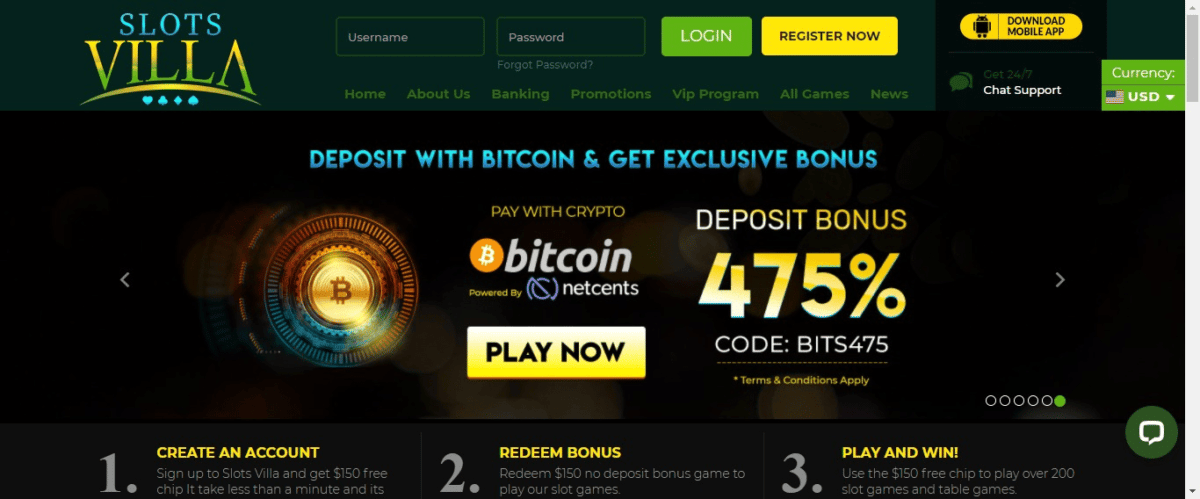The image size is (1200, 499).
Task: Open the Promotions menu item
Action: click(611, 94)
